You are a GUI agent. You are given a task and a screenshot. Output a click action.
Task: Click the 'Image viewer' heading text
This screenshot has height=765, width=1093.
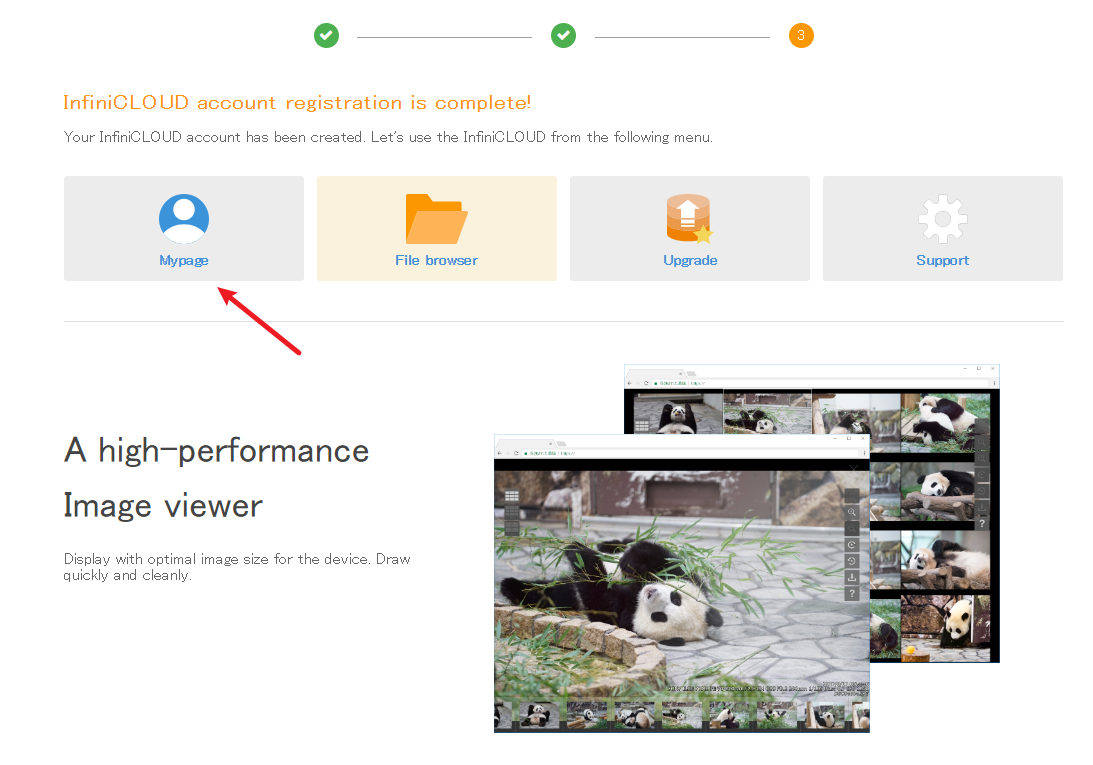[163, 506]
